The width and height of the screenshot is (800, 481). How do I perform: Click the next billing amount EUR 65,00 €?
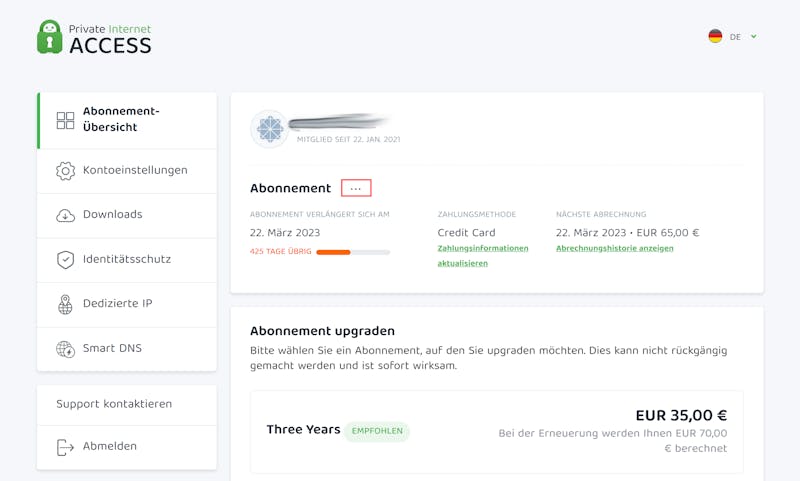tap(668, 233)
